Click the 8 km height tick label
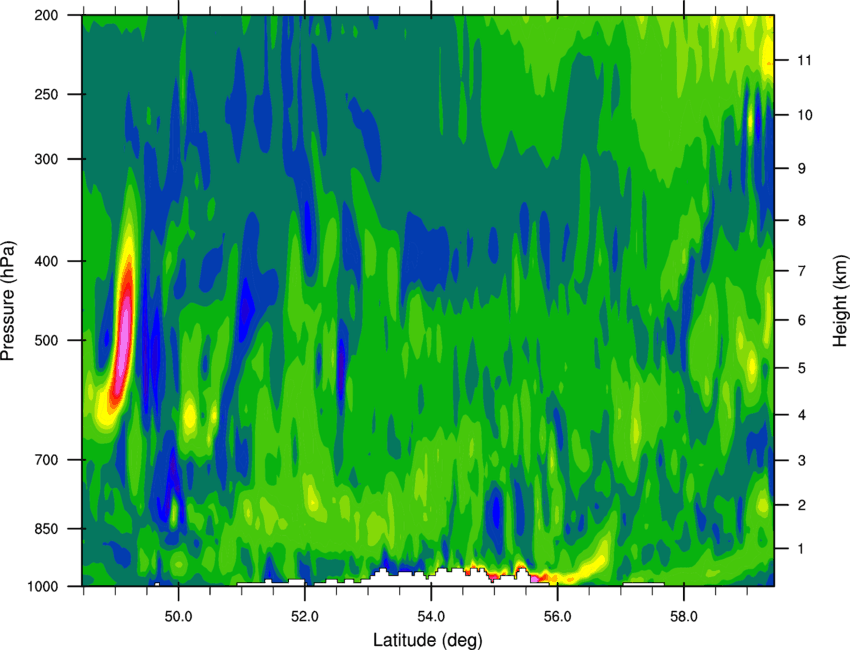Screen dimensions: 850x650 point(802,220)
